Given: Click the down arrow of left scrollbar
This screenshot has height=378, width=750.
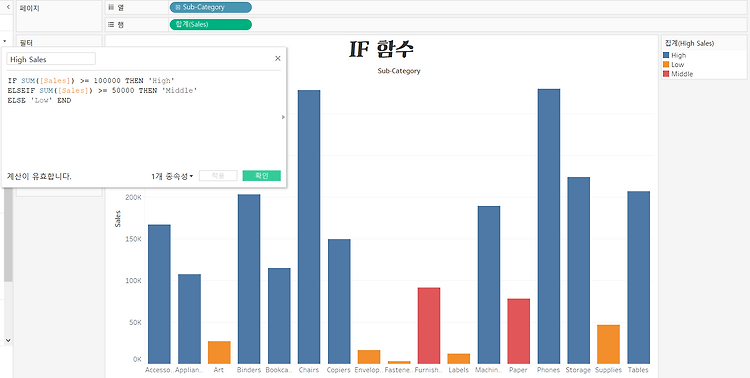Looking at the screenshot, I should click(8, 340).
